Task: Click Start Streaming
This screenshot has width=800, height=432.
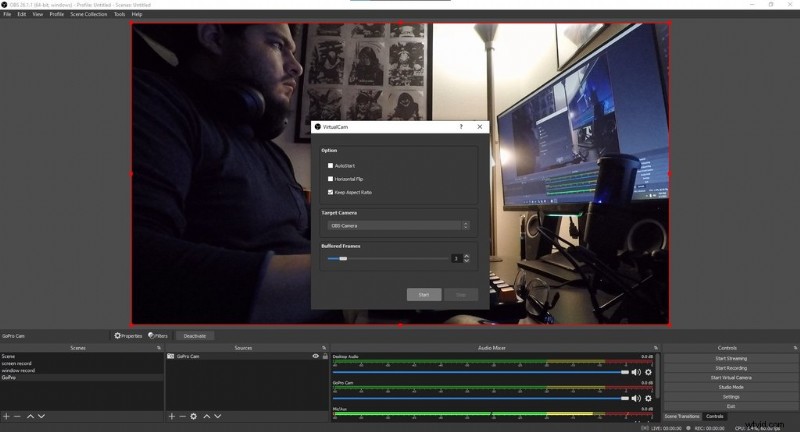Action: point(731,359)
